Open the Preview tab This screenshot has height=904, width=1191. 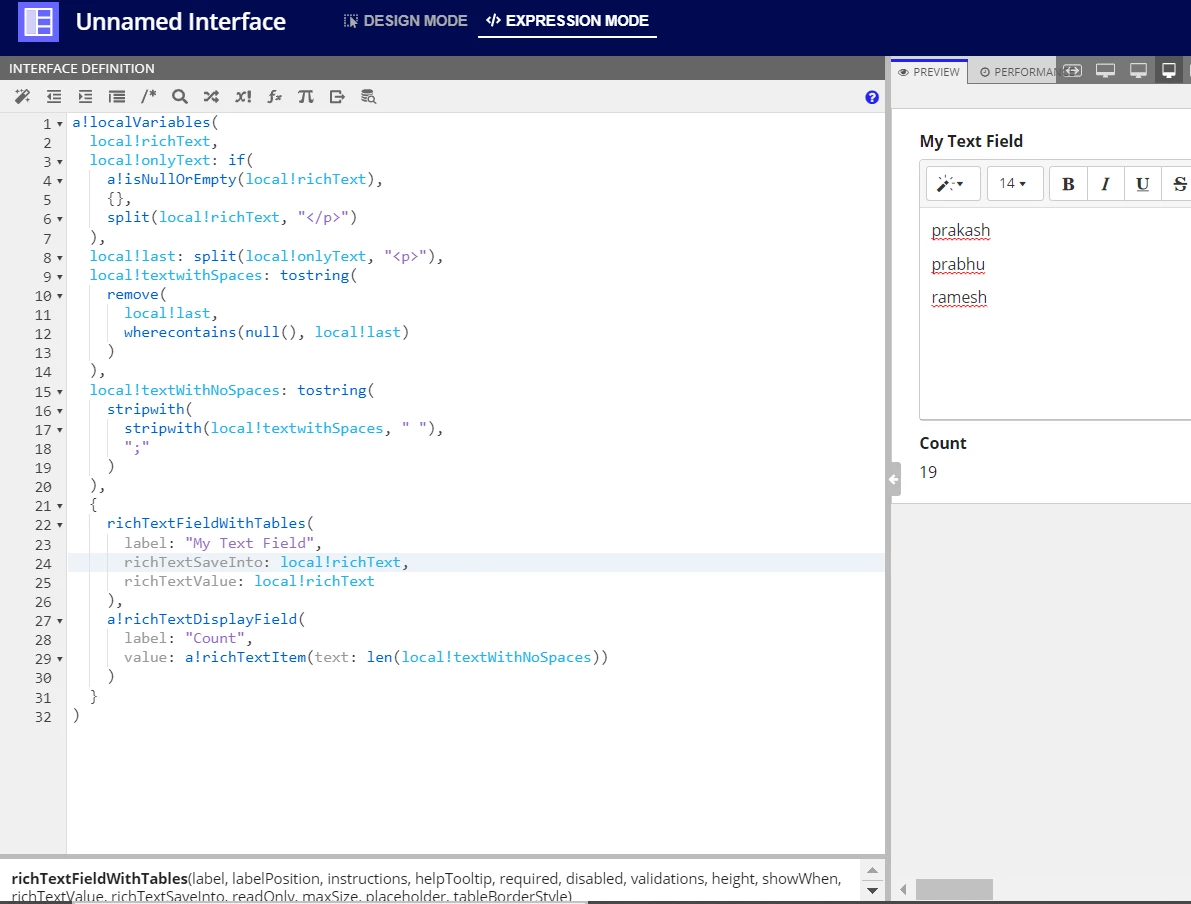click(929, 72)
